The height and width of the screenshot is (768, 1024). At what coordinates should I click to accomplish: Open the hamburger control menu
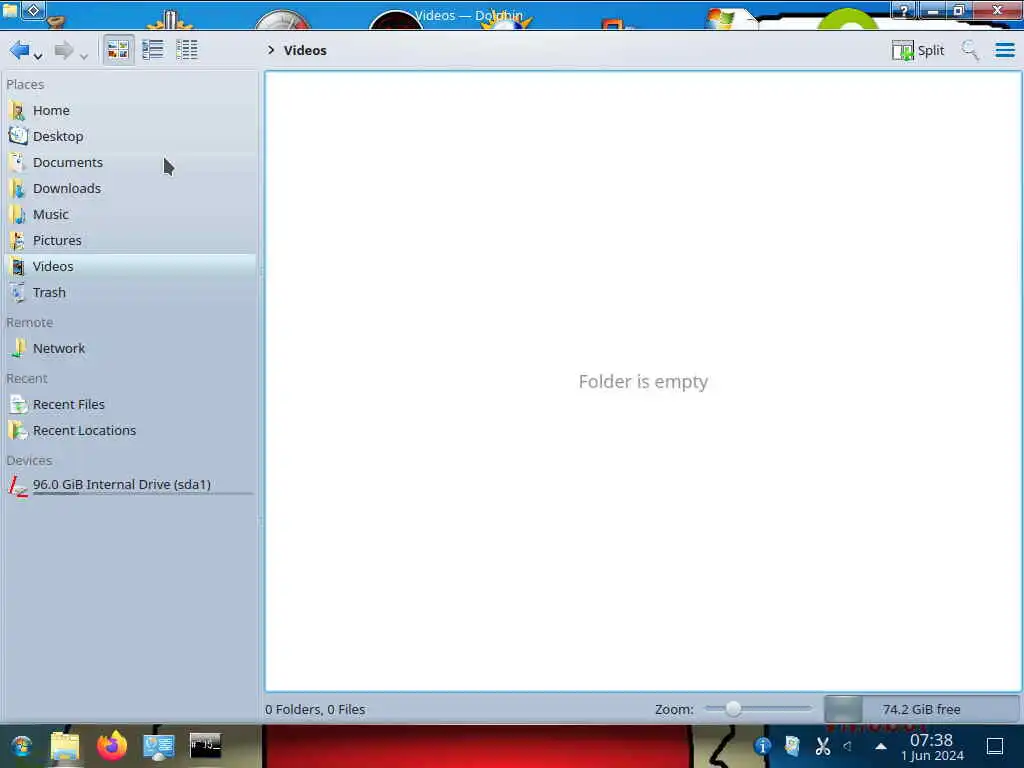coord(1004,50)
